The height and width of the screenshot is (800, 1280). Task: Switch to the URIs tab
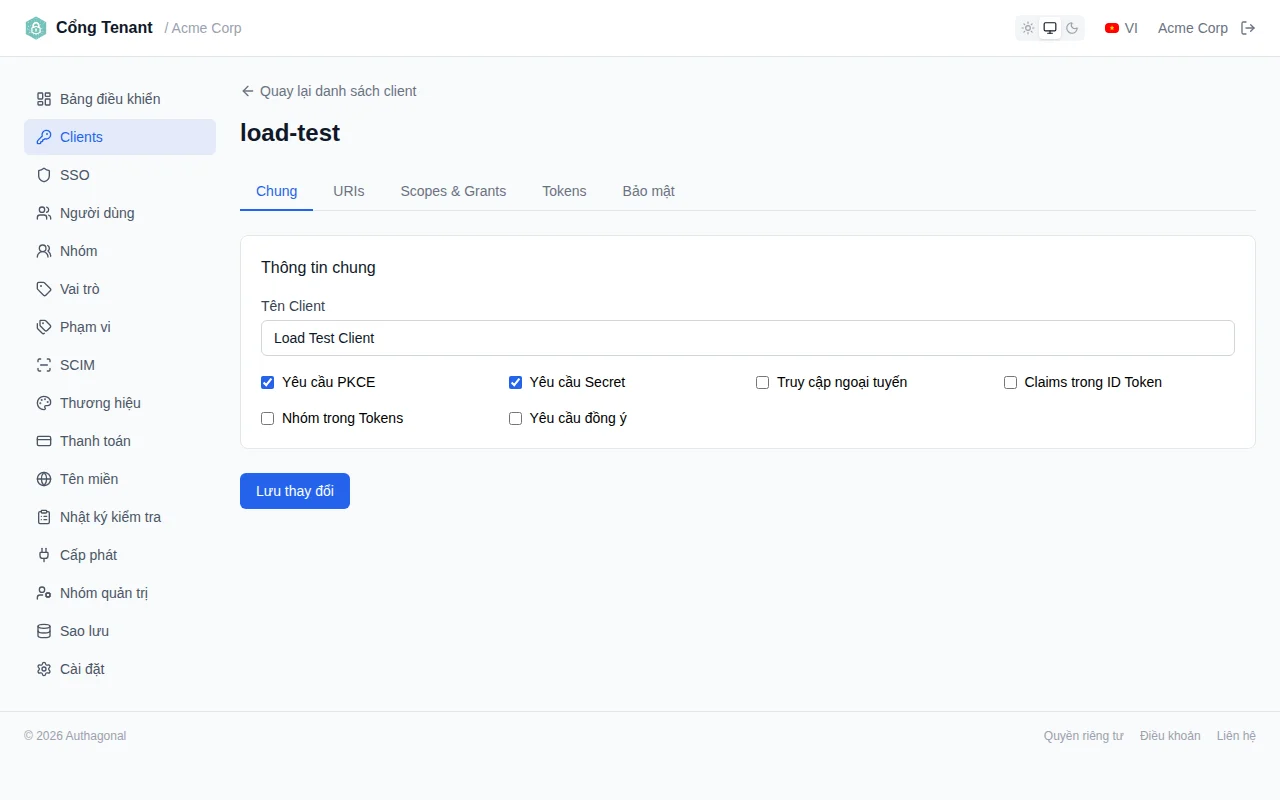click(349, 191)
